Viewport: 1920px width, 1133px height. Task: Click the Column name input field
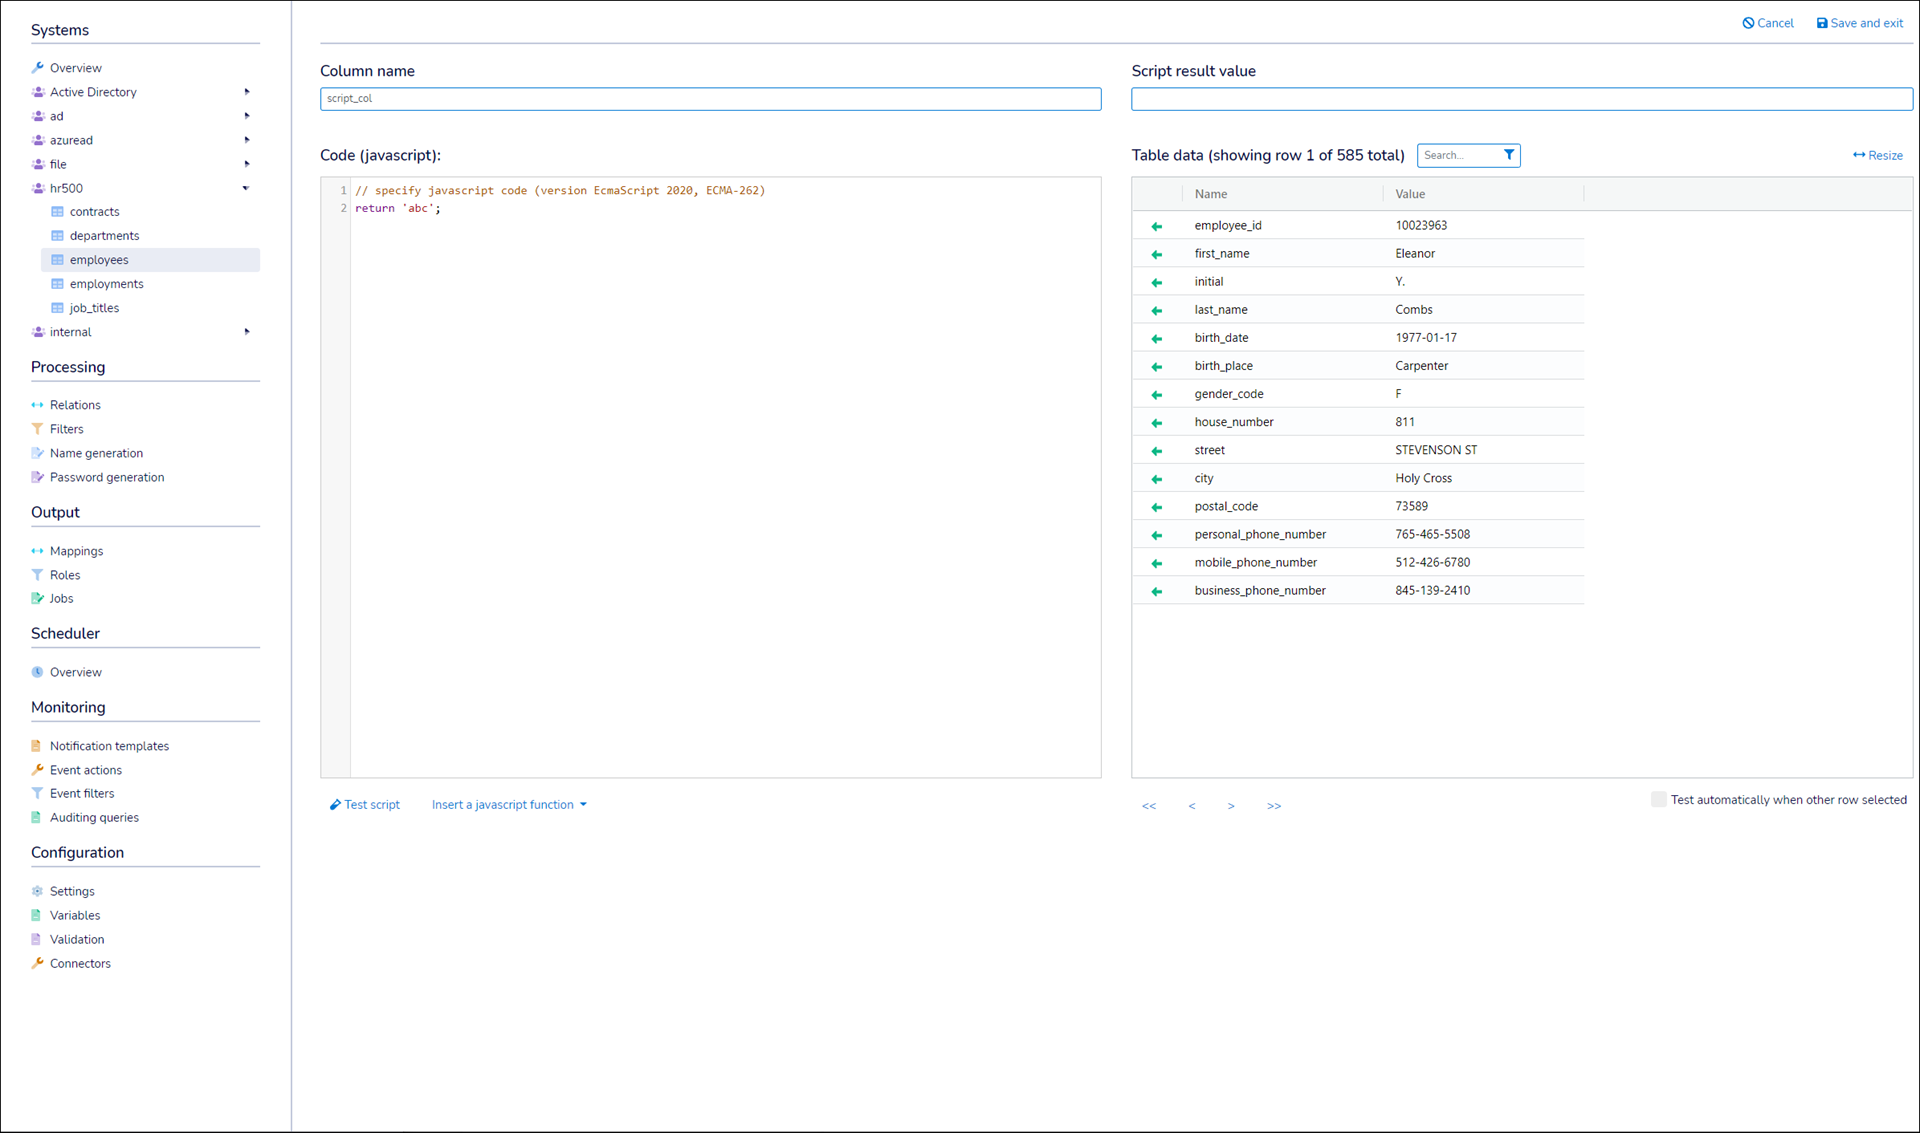[710, 99]
